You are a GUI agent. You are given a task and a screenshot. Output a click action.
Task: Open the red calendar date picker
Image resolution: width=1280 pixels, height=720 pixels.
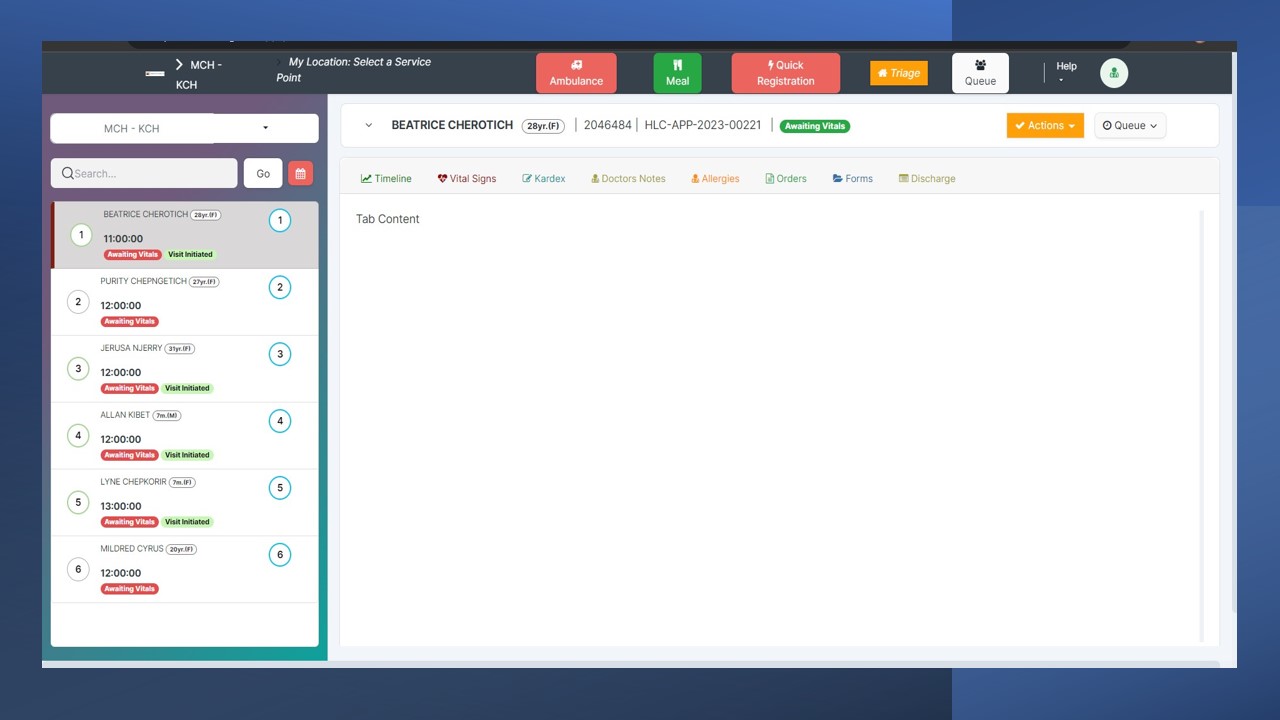pos(300,173)
